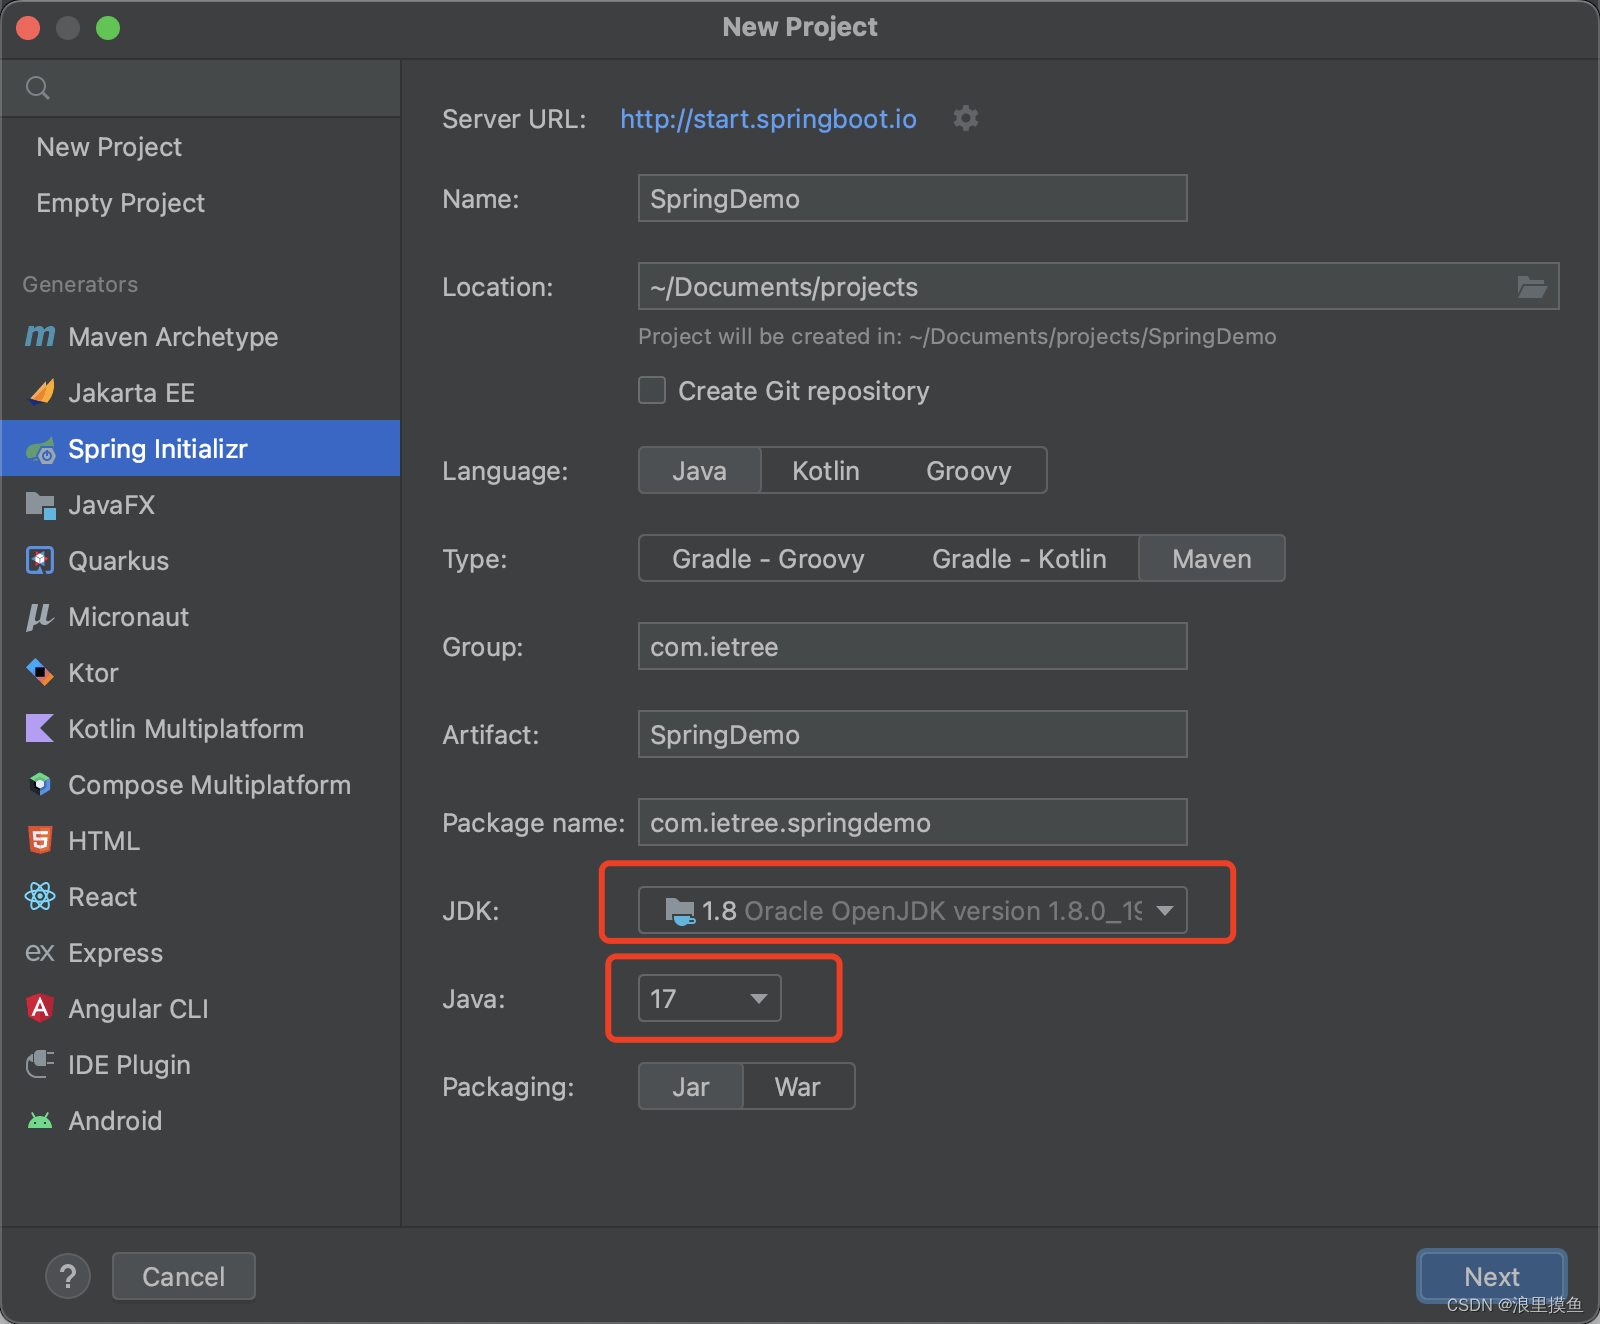Viewport: 1600px width, 1324px height.
Task: Open help with question mark button
Action: click(68, 1276)
